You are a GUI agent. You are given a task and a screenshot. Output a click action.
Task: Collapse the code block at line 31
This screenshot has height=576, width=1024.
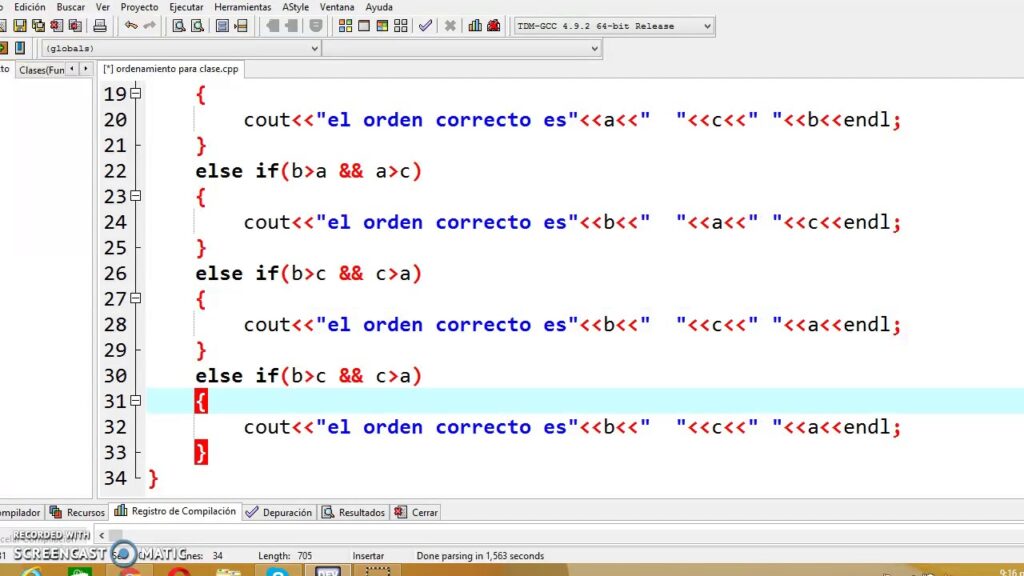tap(135, 401)
